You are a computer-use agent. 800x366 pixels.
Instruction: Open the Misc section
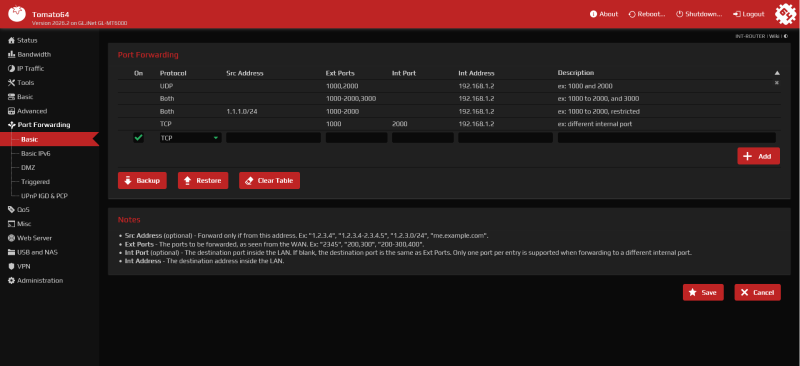coord(19,224)
